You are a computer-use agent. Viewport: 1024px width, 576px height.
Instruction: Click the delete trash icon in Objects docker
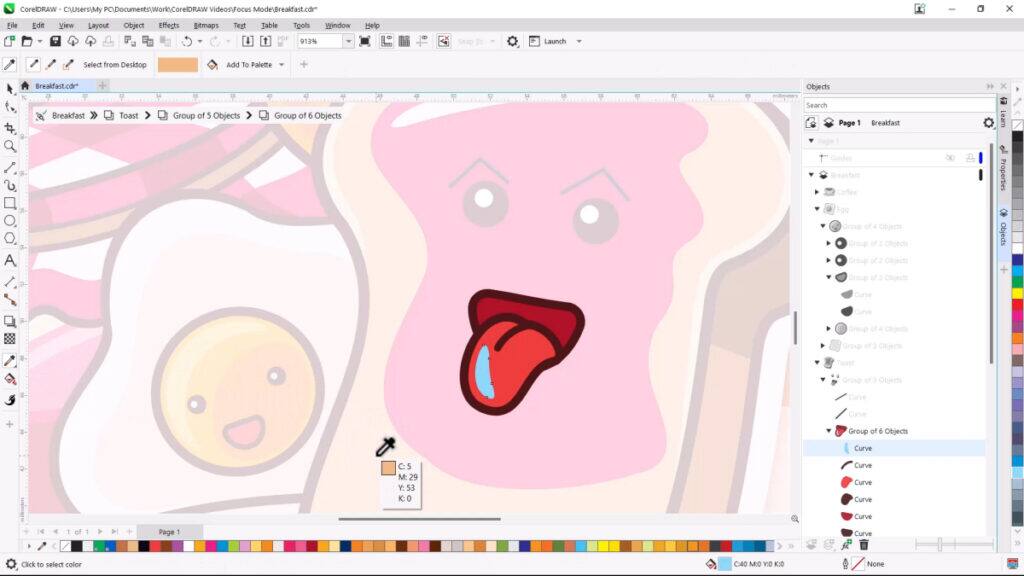[862, 545]
